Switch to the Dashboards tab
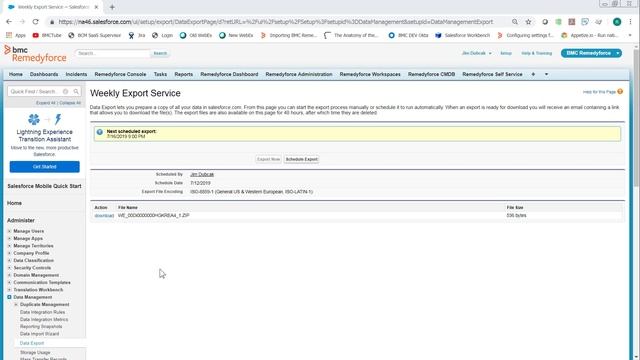 [44, 74]
